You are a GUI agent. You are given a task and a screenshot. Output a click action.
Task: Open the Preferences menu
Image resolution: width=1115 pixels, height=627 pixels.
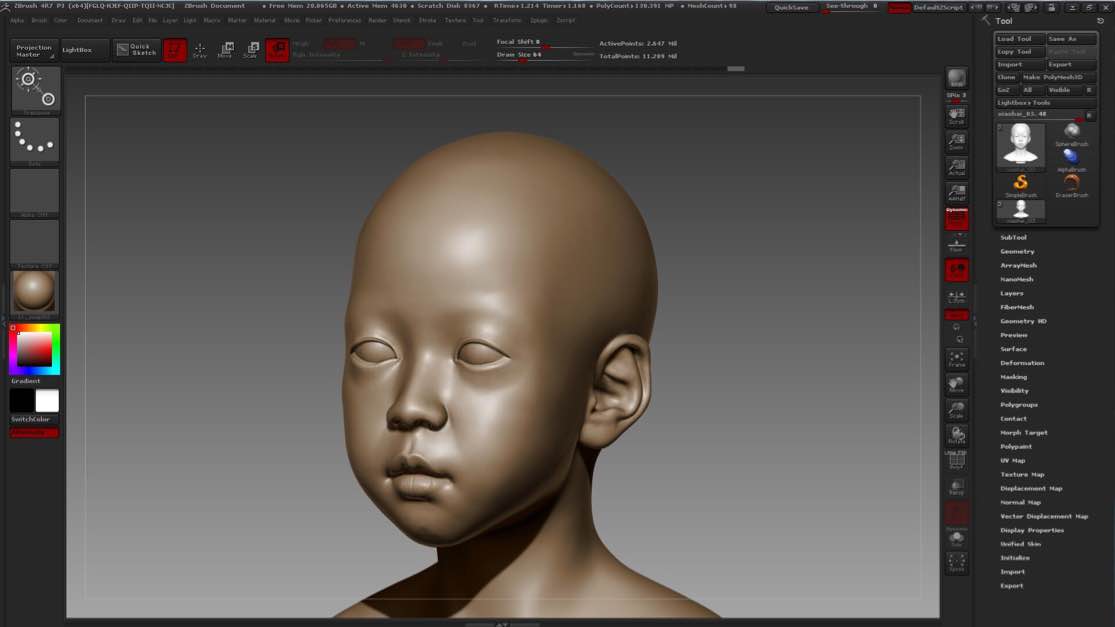click(x=345, y=20)
